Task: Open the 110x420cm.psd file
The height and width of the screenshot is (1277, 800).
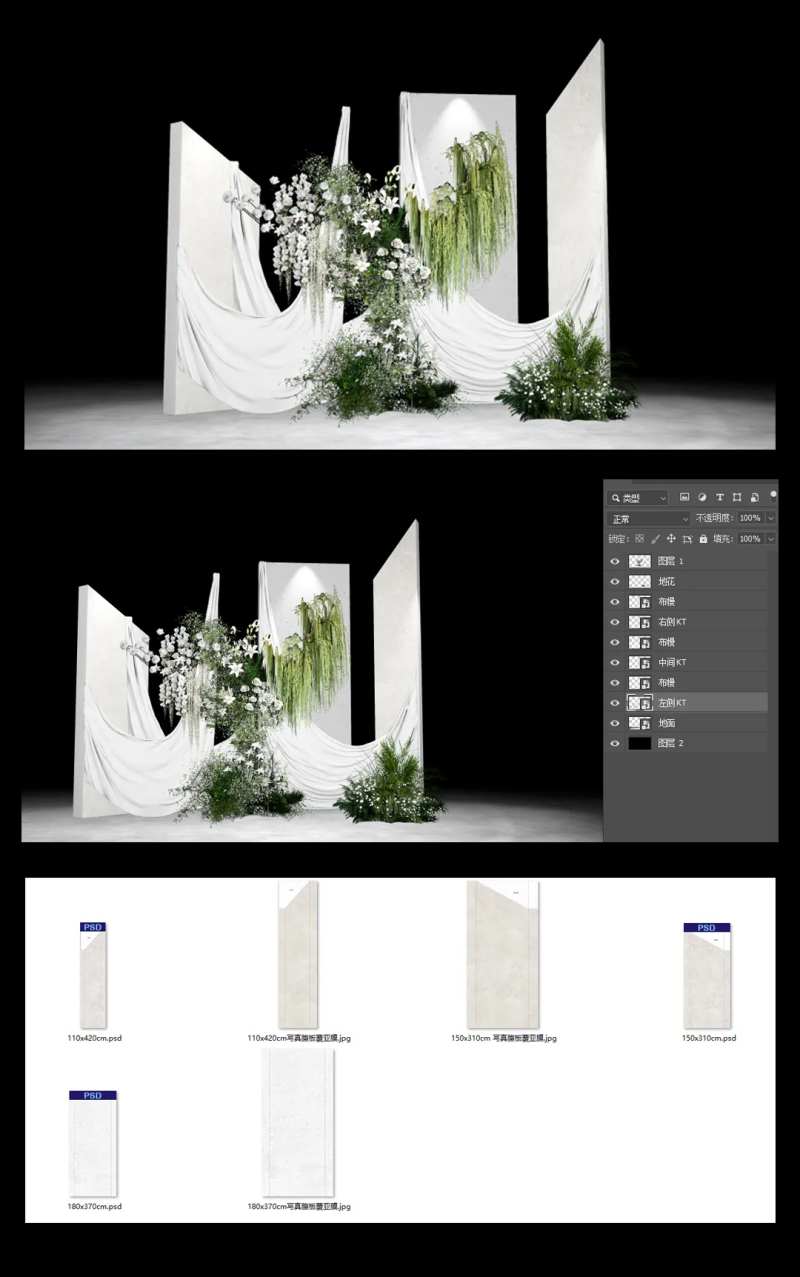Action: pyautogui.click(x=93, y=976)
